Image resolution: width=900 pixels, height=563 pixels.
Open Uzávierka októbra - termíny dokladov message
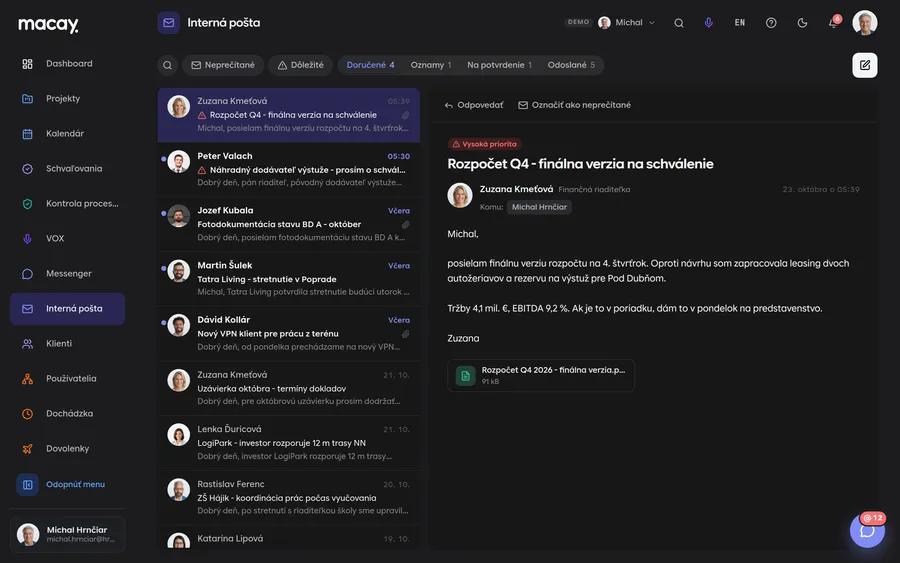pyautogui.click(x=289, y=389)
